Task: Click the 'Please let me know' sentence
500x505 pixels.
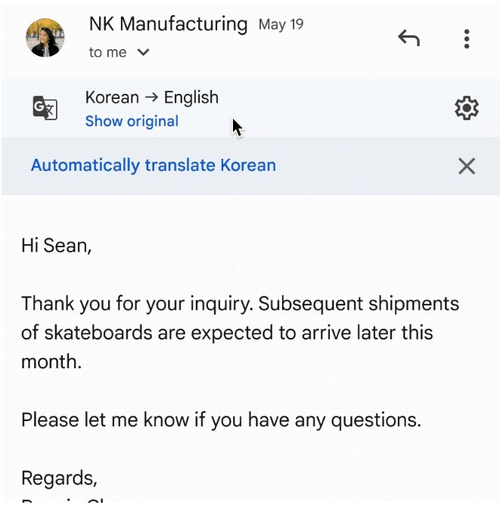Action: click(221, 420)
